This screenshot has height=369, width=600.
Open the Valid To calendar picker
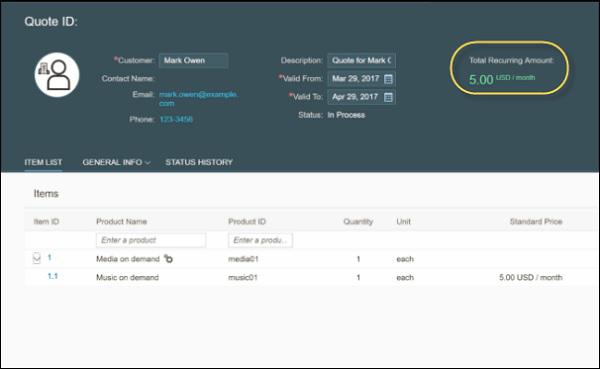[x=388, y=97]
